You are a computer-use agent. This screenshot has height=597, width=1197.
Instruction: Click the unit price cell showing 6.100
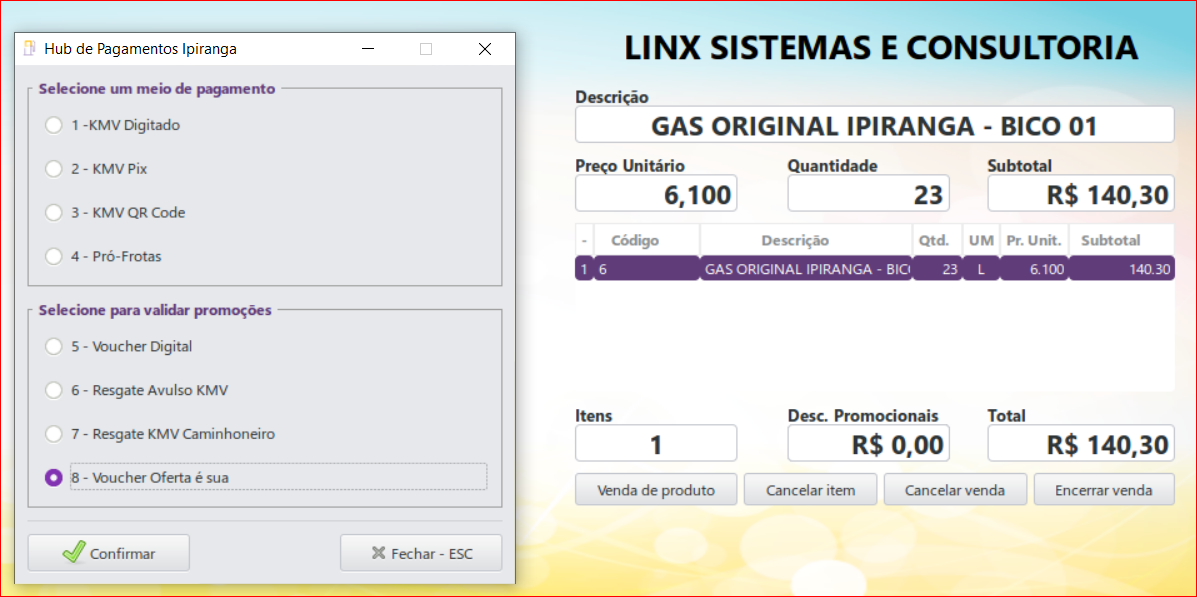(1034, 269)
